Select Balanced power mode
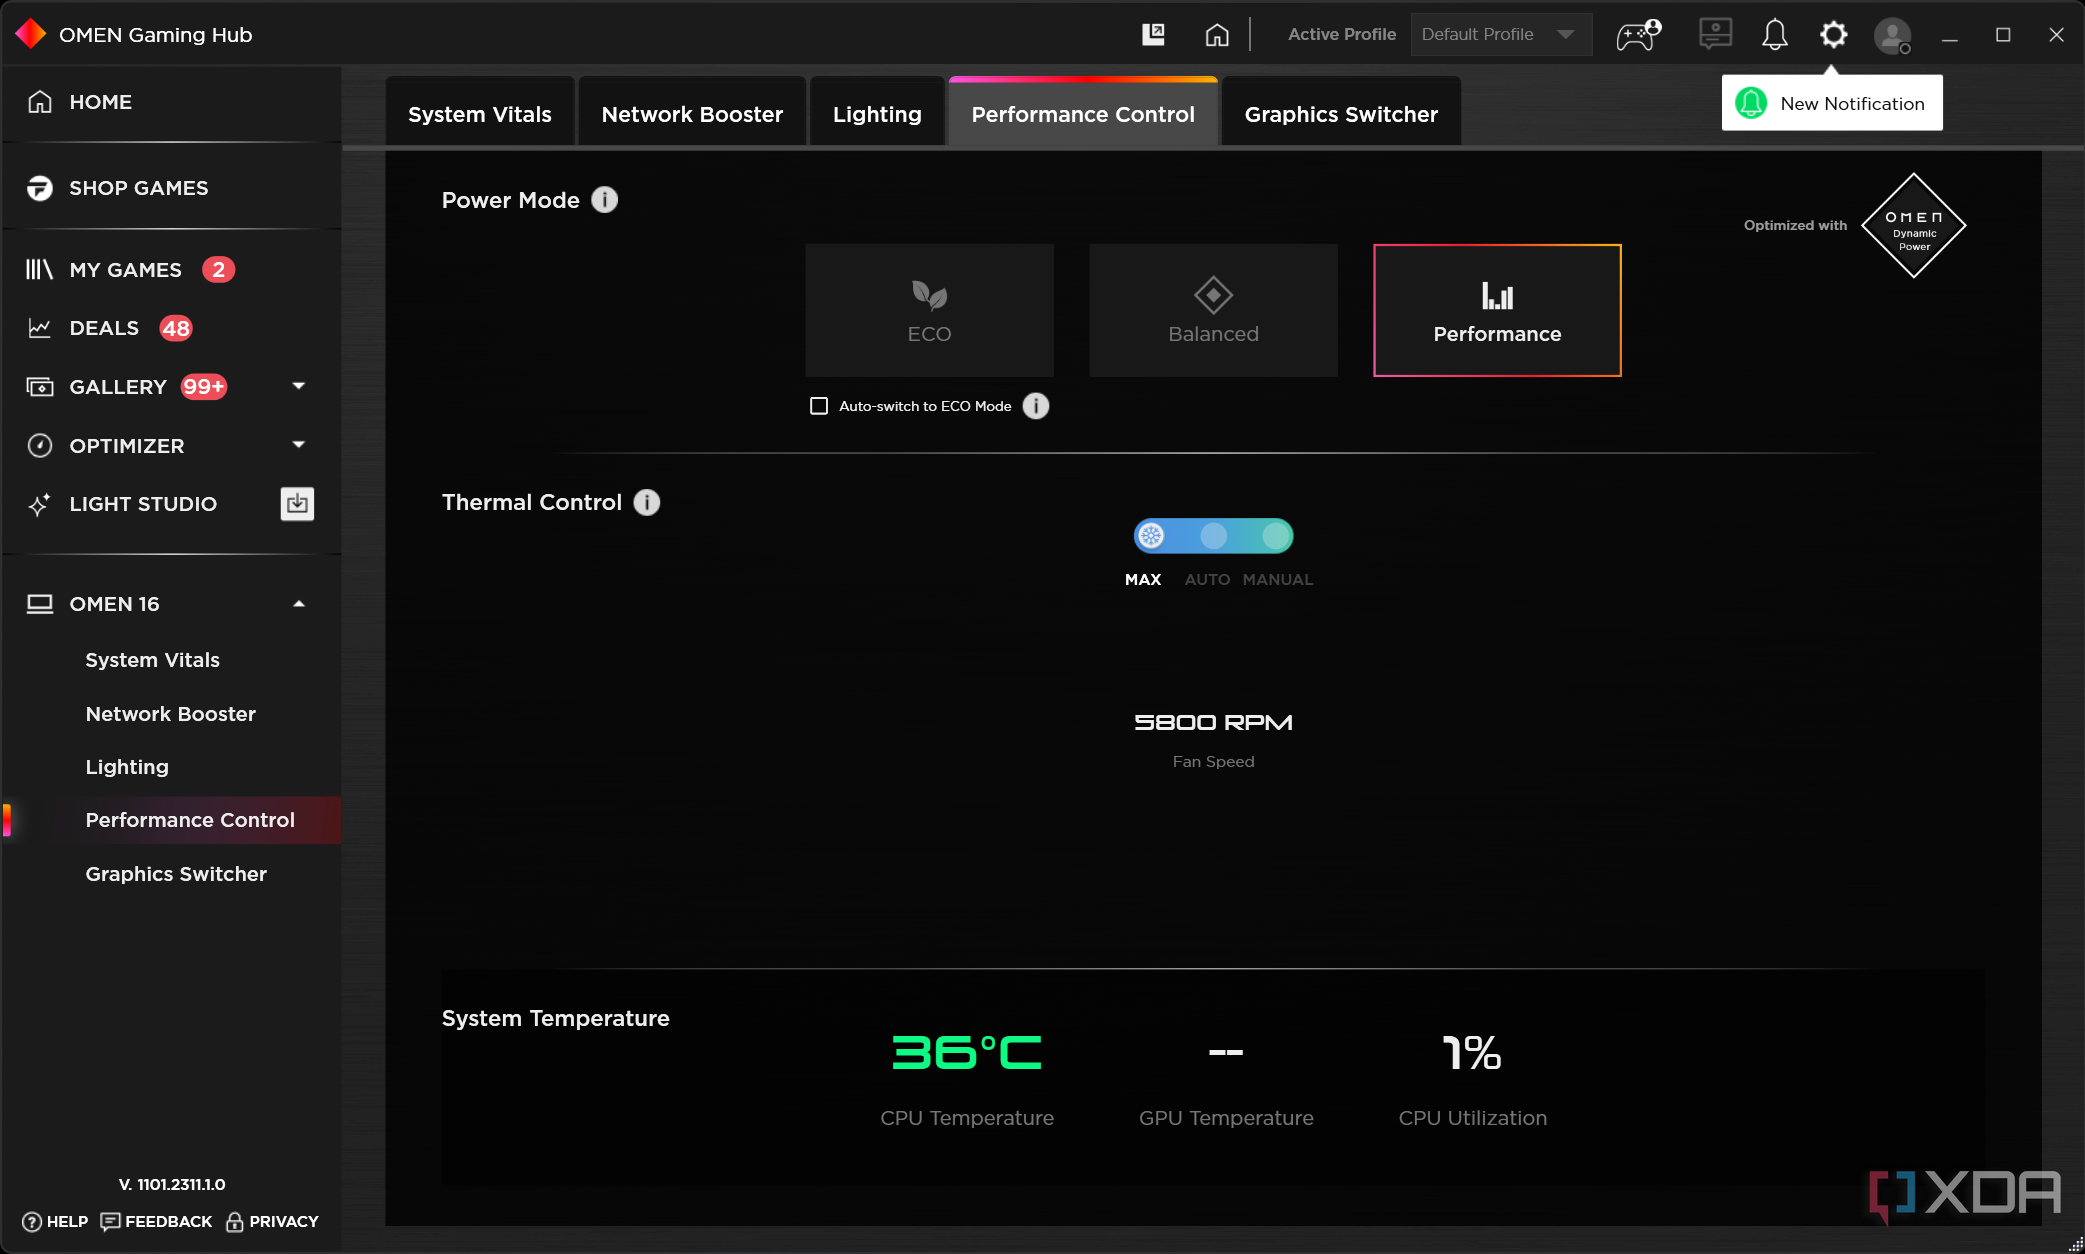 (x=1213, y=310)
